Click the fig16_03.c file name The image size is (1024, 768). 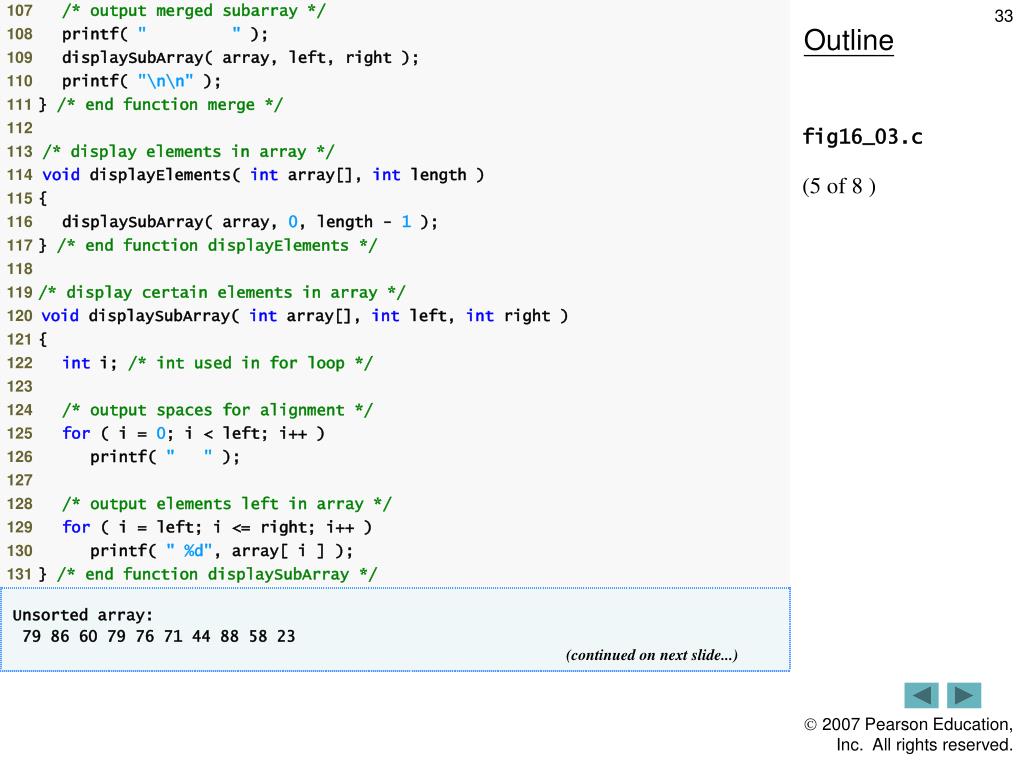862,136
